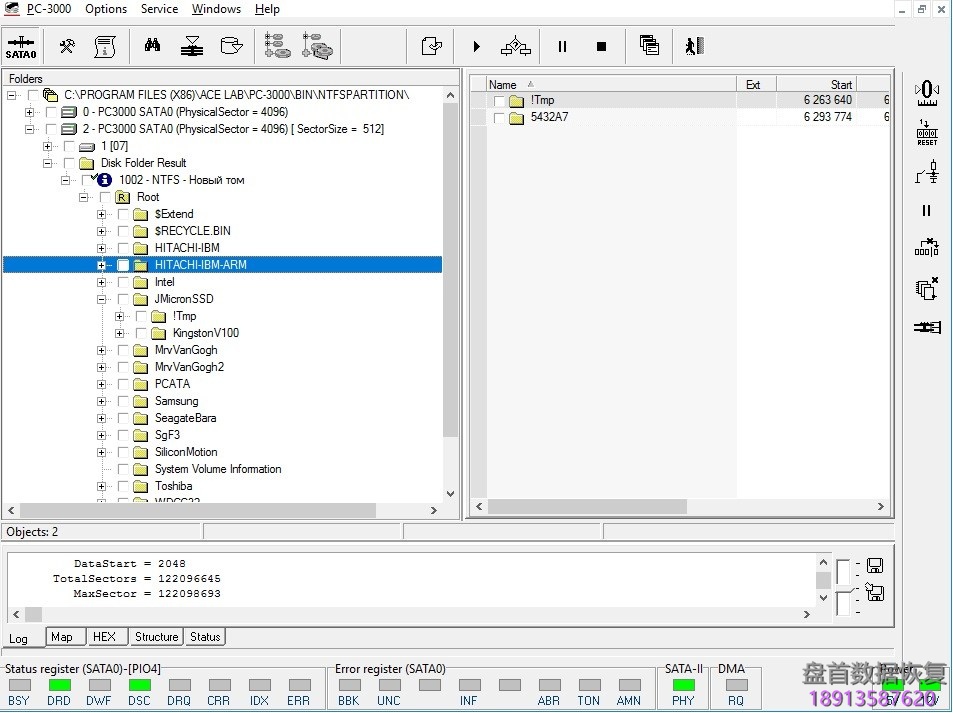Sort files by the Name column header
Viewport: 953px width, 713px height.
(x=503, y=84)
